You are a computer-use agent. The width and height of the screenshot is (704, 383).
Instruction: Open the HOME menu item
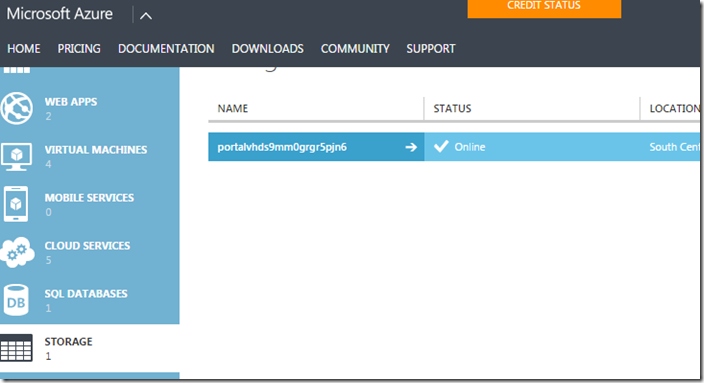[24, 48]
